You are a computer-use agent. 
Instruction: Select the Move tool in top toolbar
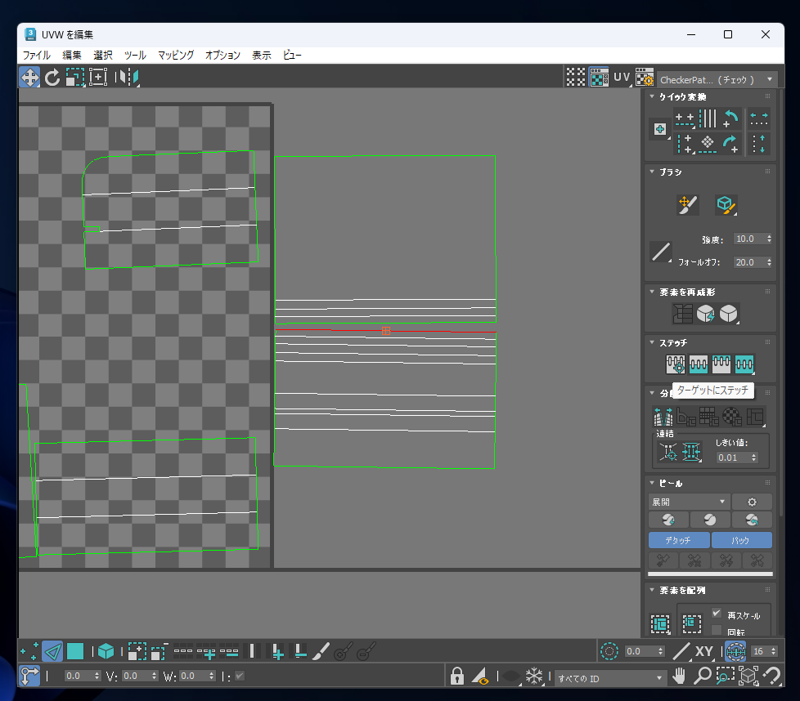pos(30,78)
